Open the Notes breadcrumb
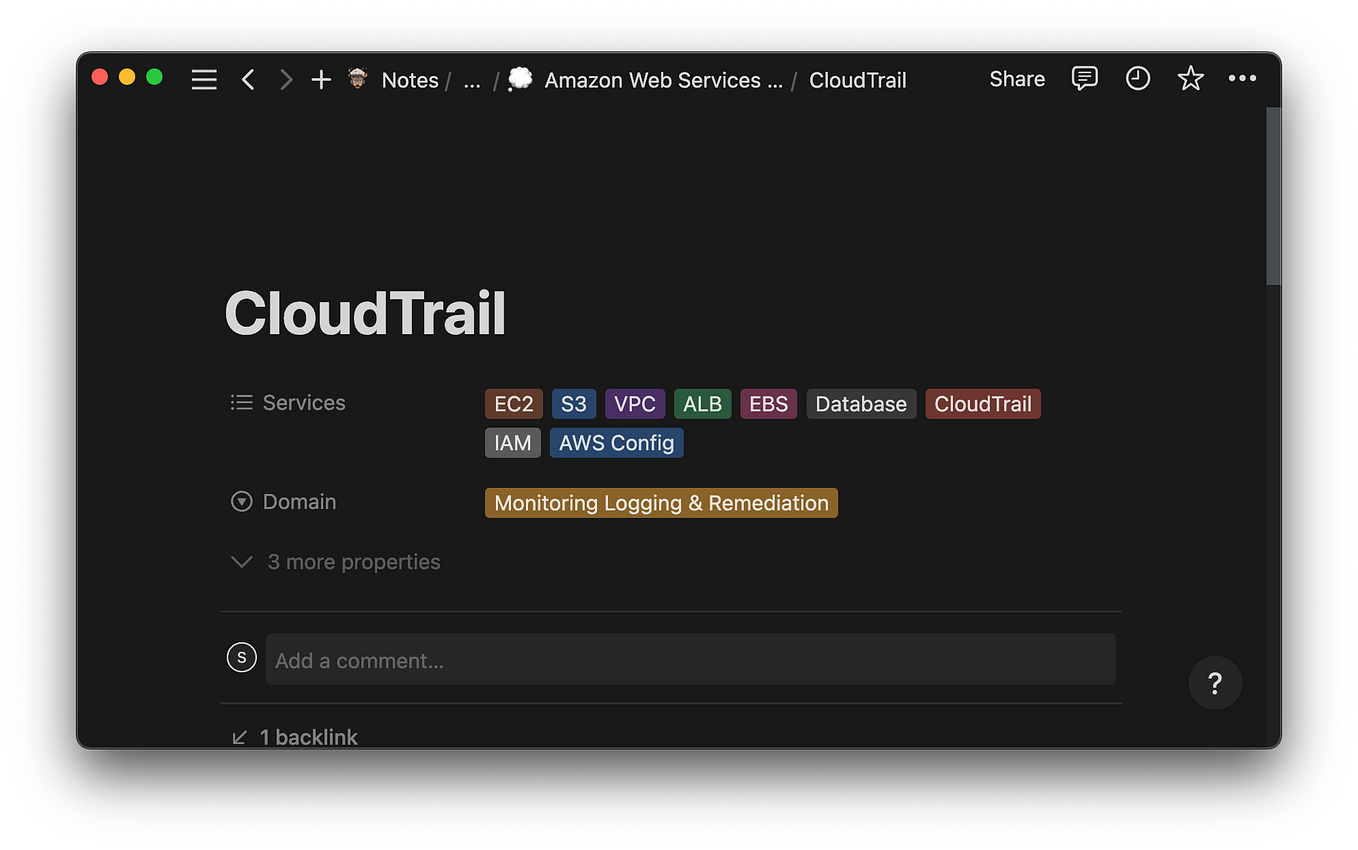 410,80
